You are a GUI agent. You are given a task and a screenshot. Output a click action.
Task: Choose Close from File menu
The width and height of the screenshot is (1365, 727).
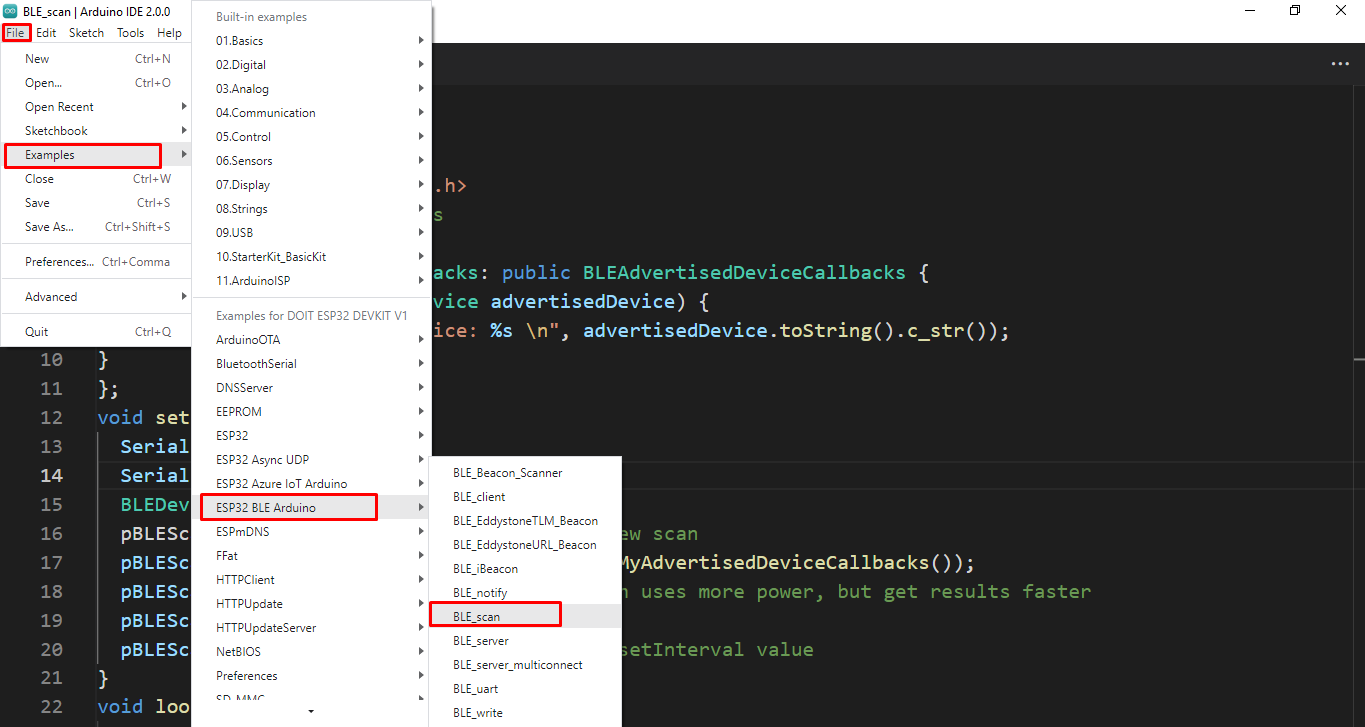click(96, 179)
